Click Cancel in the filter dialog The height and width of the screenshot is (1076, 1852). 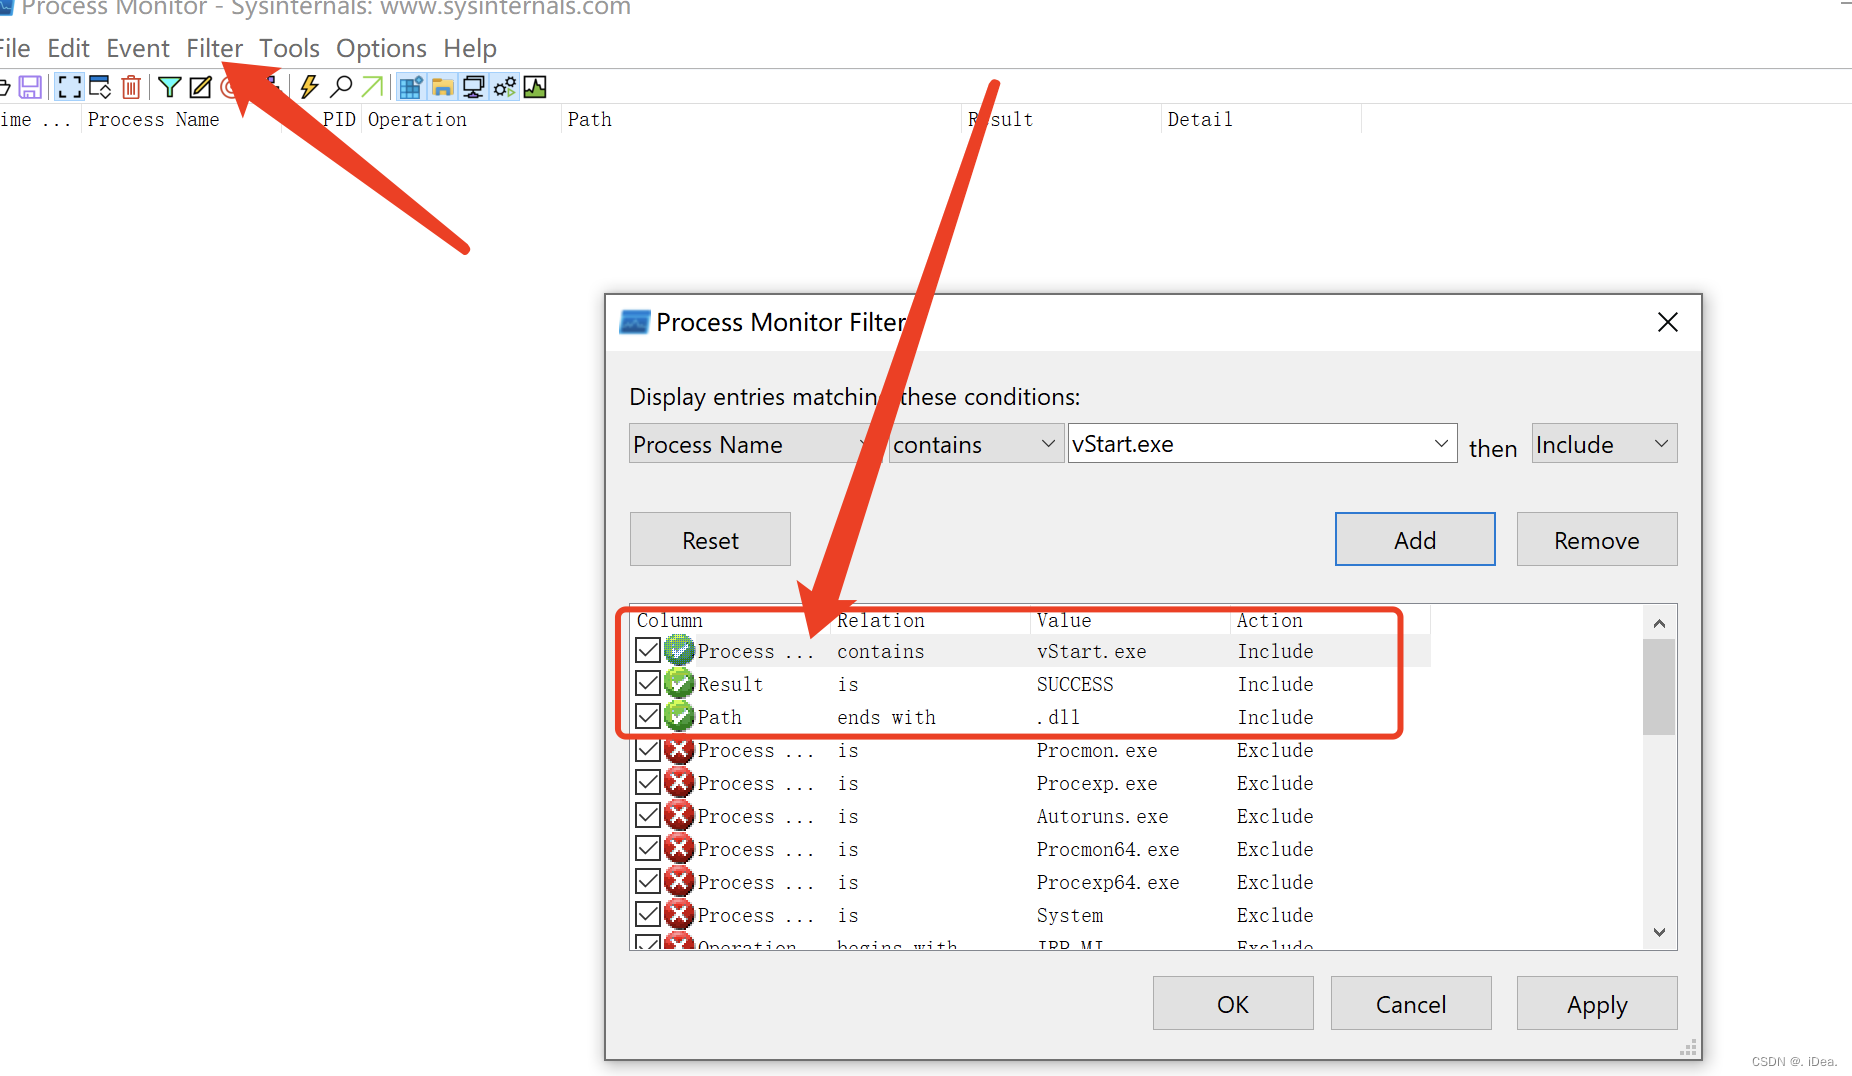click(1411, 1003)
